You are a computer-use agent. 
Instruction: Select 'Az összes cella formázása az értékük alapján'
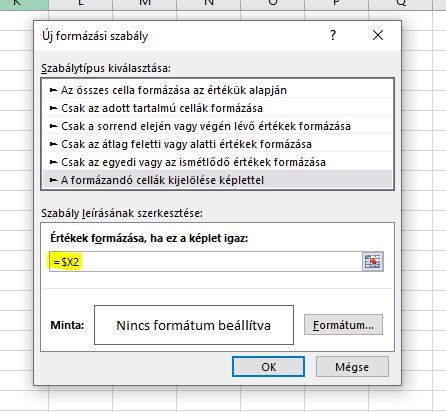point(218,90)
